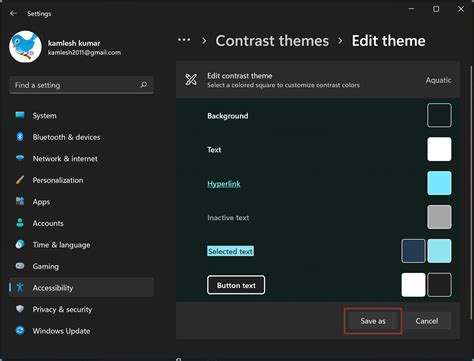The width and height of the screenshot is (474, 361).
Task: Navigate to Accounts settings
Action: [82, 223]
